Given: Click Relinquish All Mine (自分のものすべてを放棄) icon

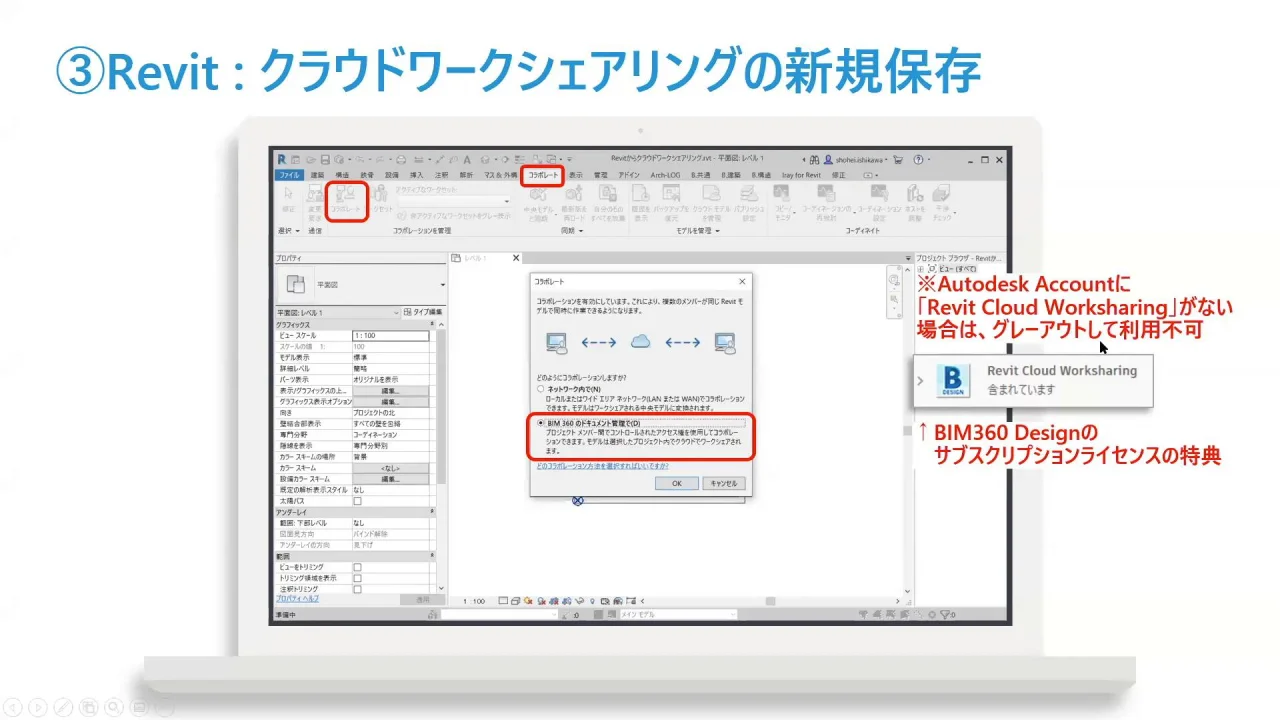Looking at the screenshot, I should (610, 192).
